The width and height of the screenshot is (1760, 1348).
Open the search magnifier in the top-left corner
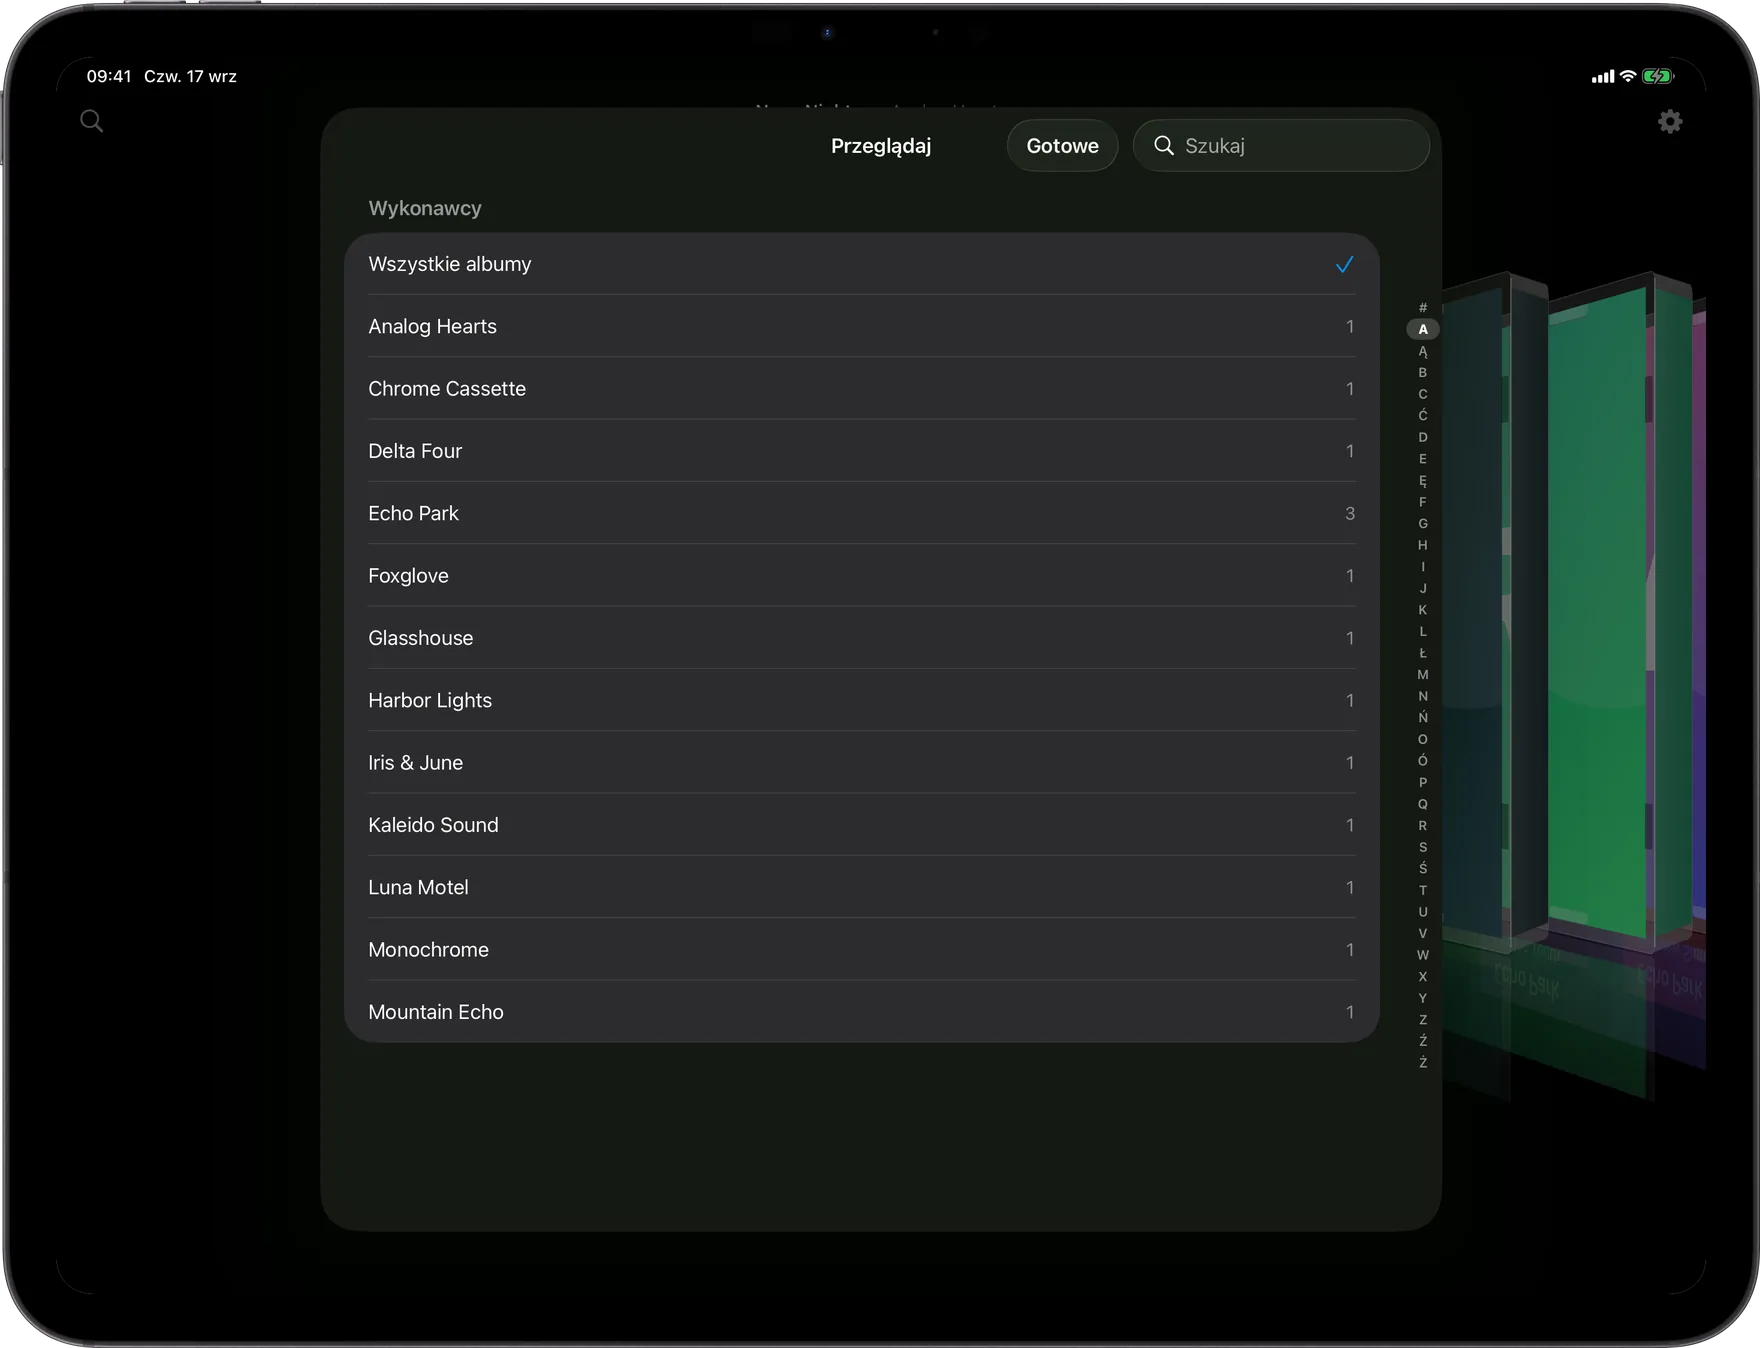coord(91,121)
